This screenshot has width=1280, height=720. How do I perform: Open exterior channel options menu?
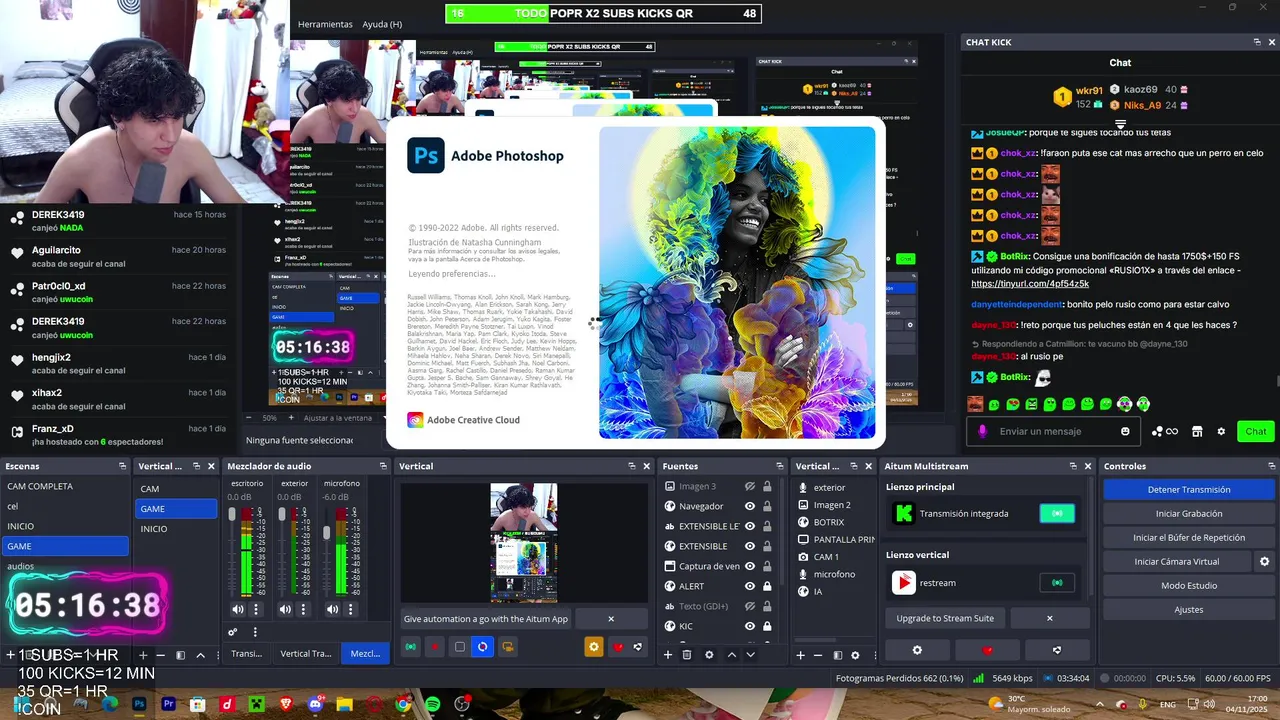click(303, 609)
